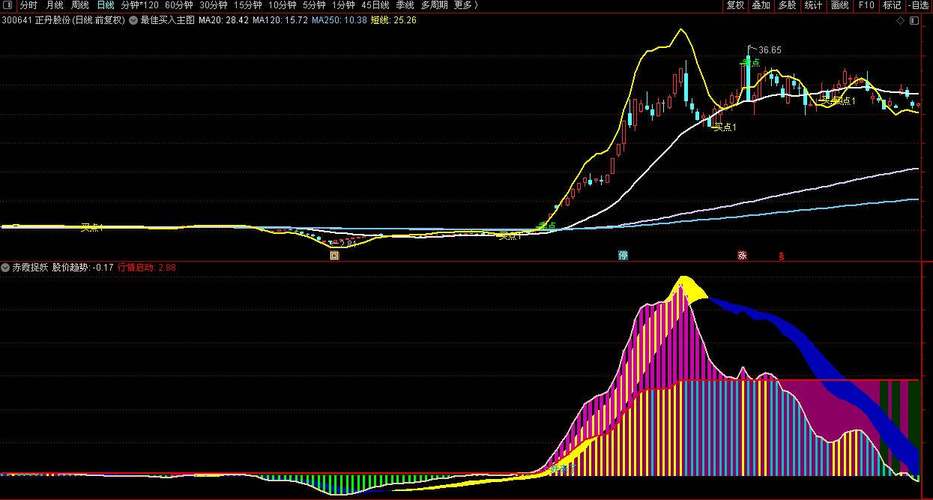Click the red 殊 marker on the time axis

pos(742,255)
